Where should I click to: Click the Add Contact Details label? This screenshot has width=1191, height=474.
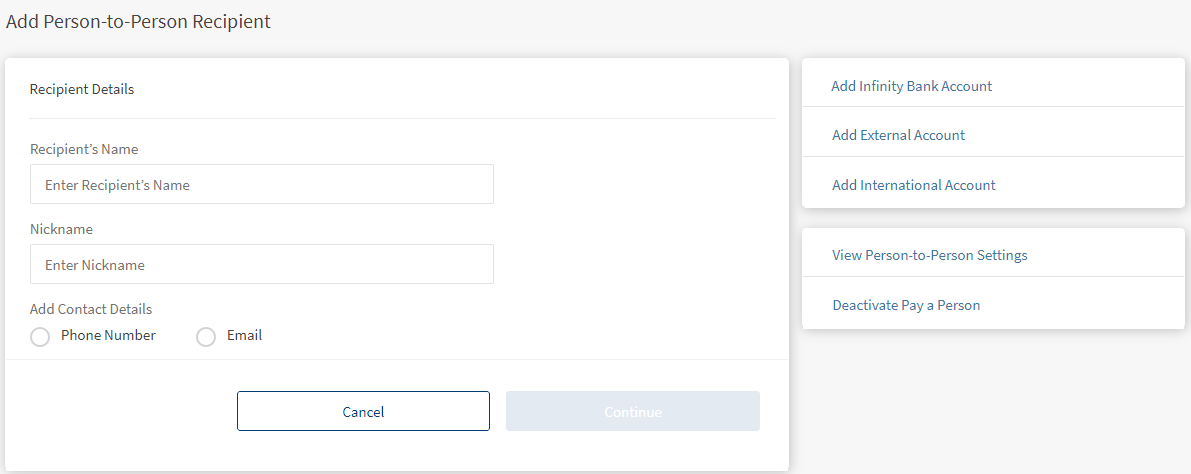(x=91, y=309)
